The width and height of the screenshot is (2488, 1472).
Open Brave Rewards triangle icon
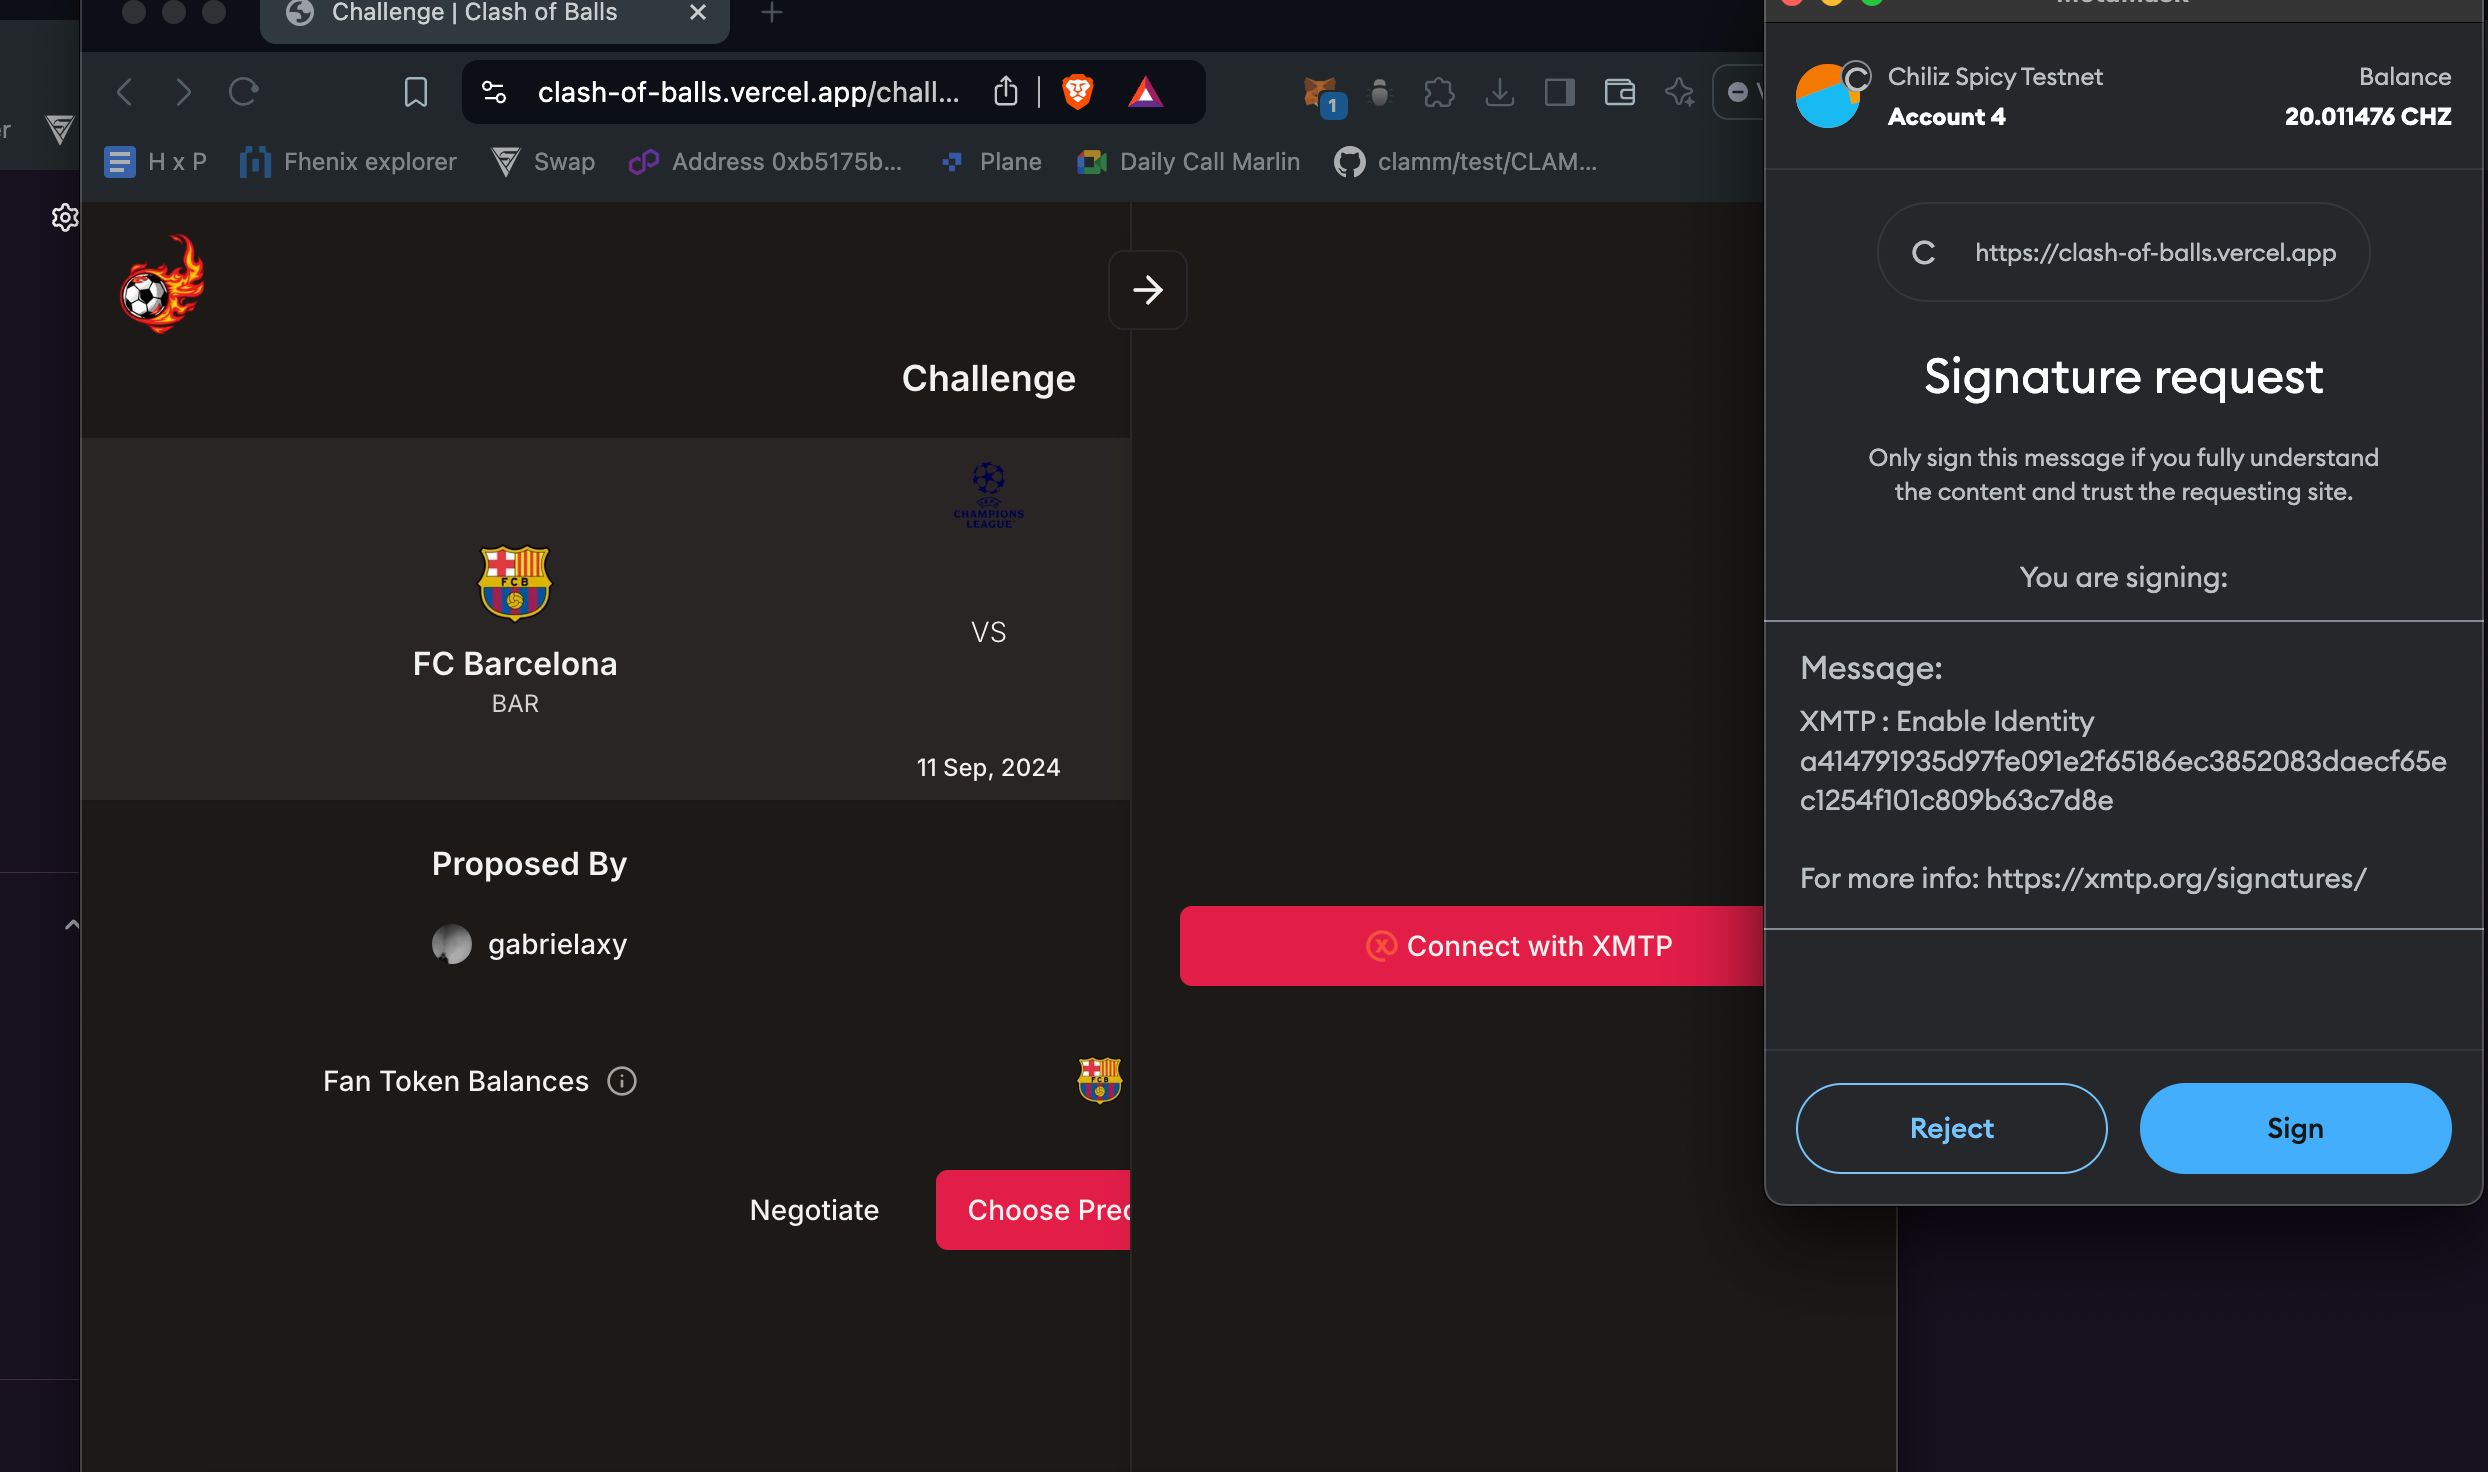[x=1145, y=92]
